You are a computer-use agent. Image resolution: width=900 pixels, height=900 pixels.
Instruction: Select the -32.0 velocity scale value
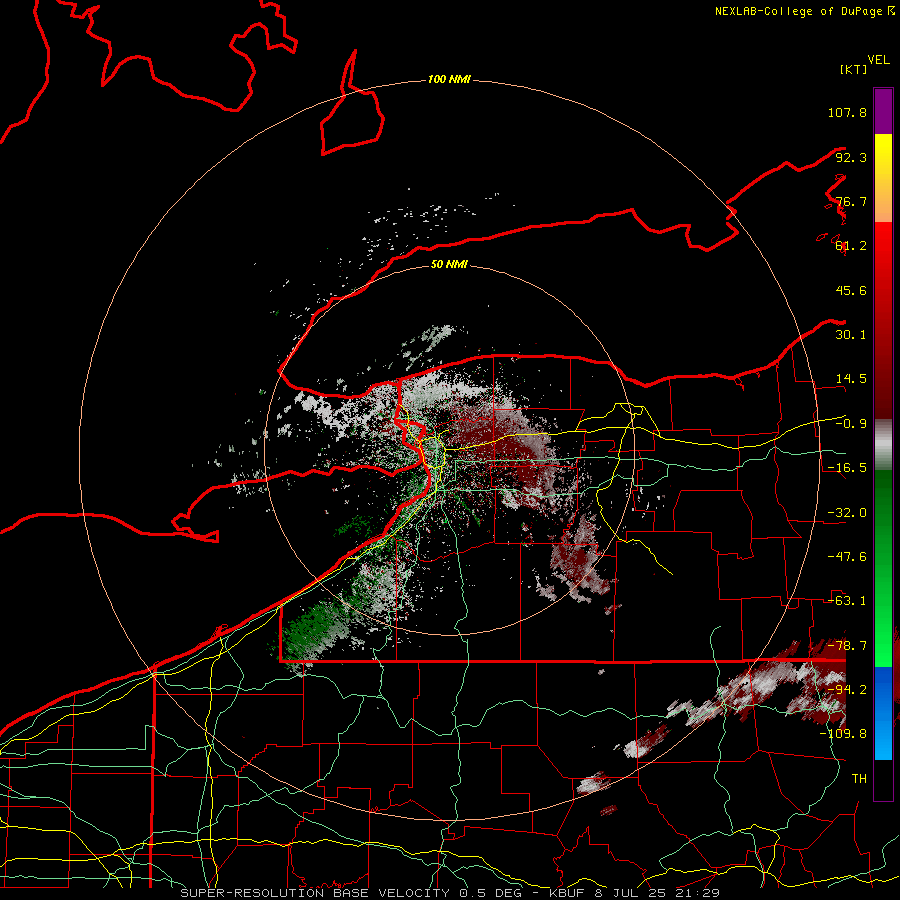pos(847,513)
